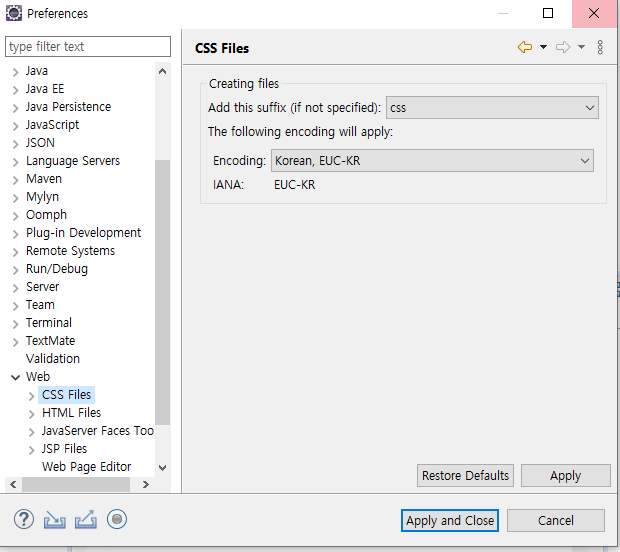Open the back history dropdown arrow
This screenshot has height=552, width=620.
pos(543,47)
